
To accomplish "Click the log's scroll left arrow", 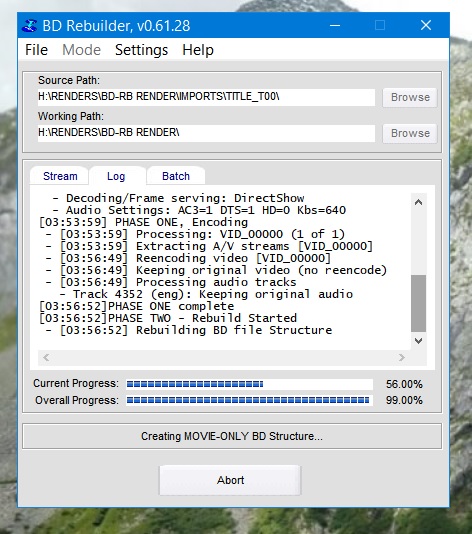I will point(46,358).
